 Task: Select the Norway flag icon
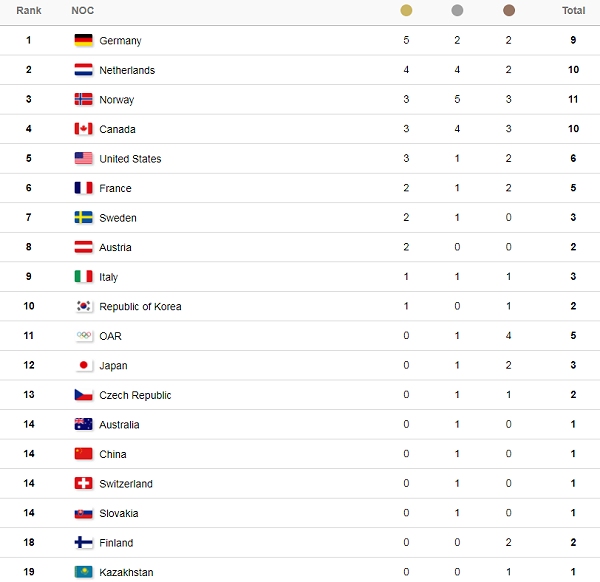[x=83, y=99]
